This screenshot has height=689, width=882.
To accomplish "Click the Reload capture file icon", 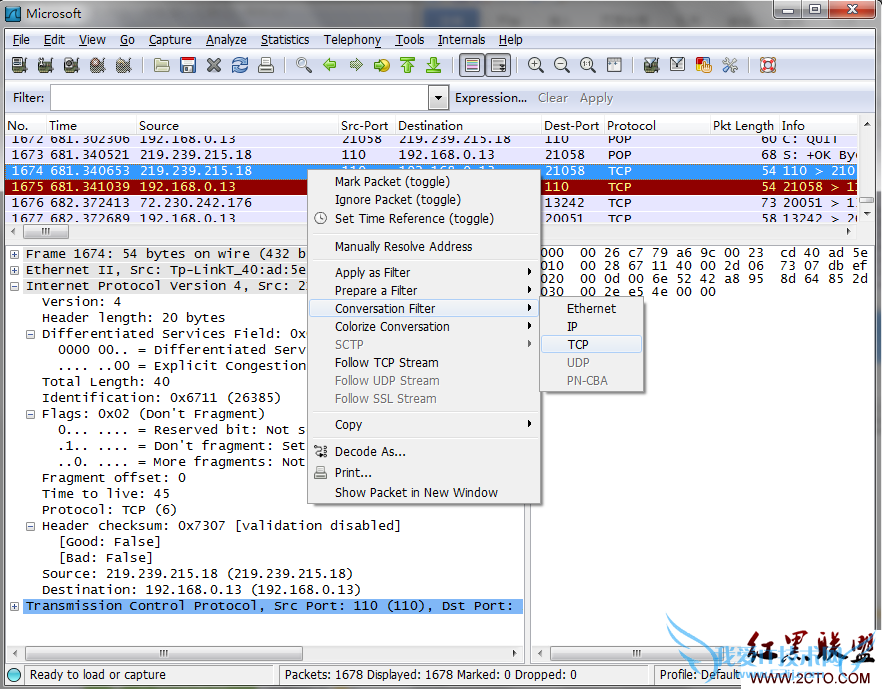I will (239, 66).
